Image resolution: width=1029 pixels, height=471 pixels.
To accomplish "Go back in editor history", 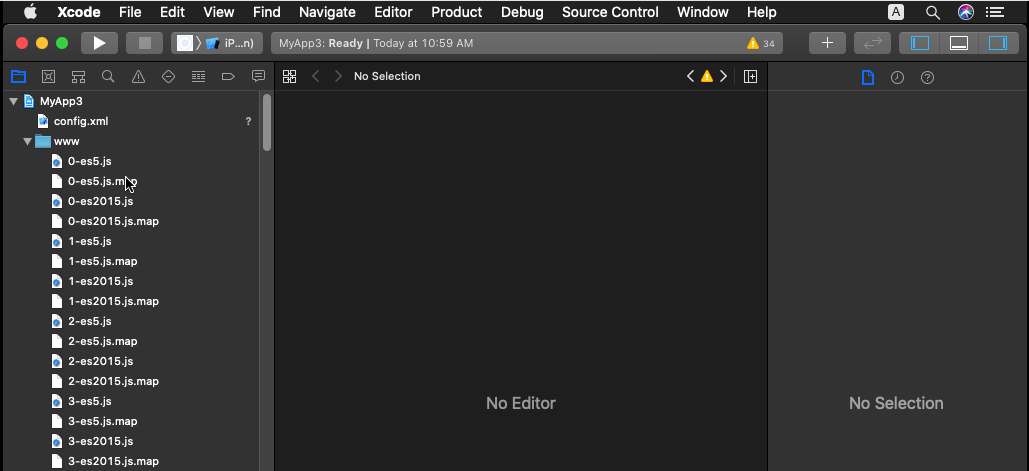I will click(x=316, y=76).
